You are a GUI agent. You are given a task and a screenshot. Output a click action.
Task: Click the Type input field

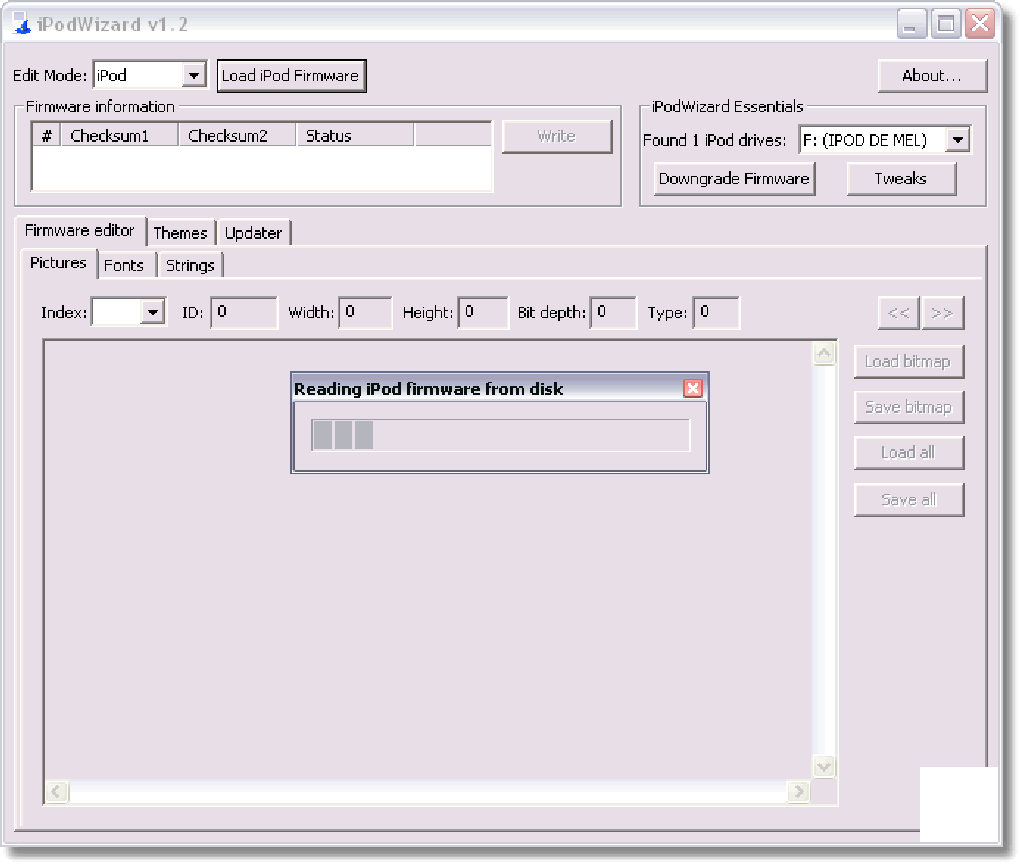(x=716, y=312)
